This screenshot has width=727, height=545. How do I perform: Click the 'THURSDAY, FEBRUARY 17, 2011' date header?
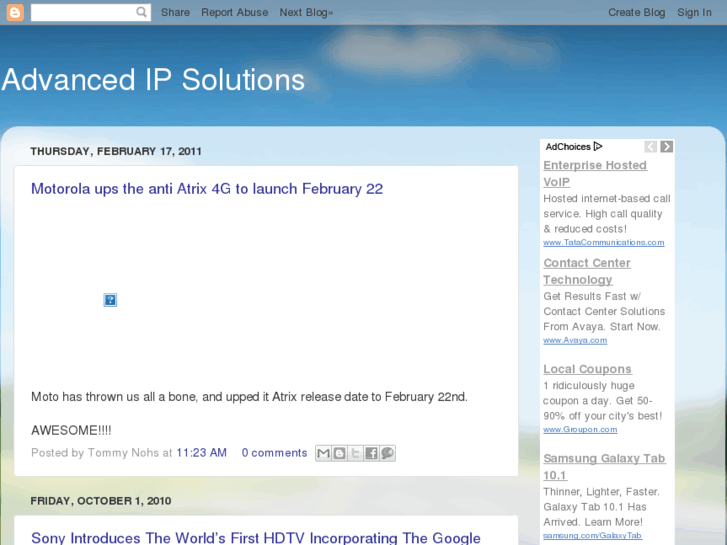[116, 152]
